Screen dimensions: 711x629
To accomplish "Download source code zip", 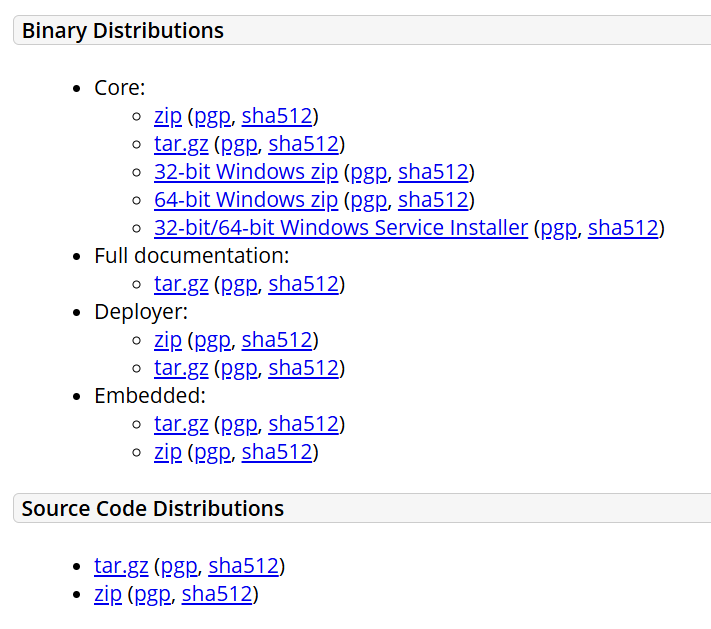I will [x=108, y=594].
